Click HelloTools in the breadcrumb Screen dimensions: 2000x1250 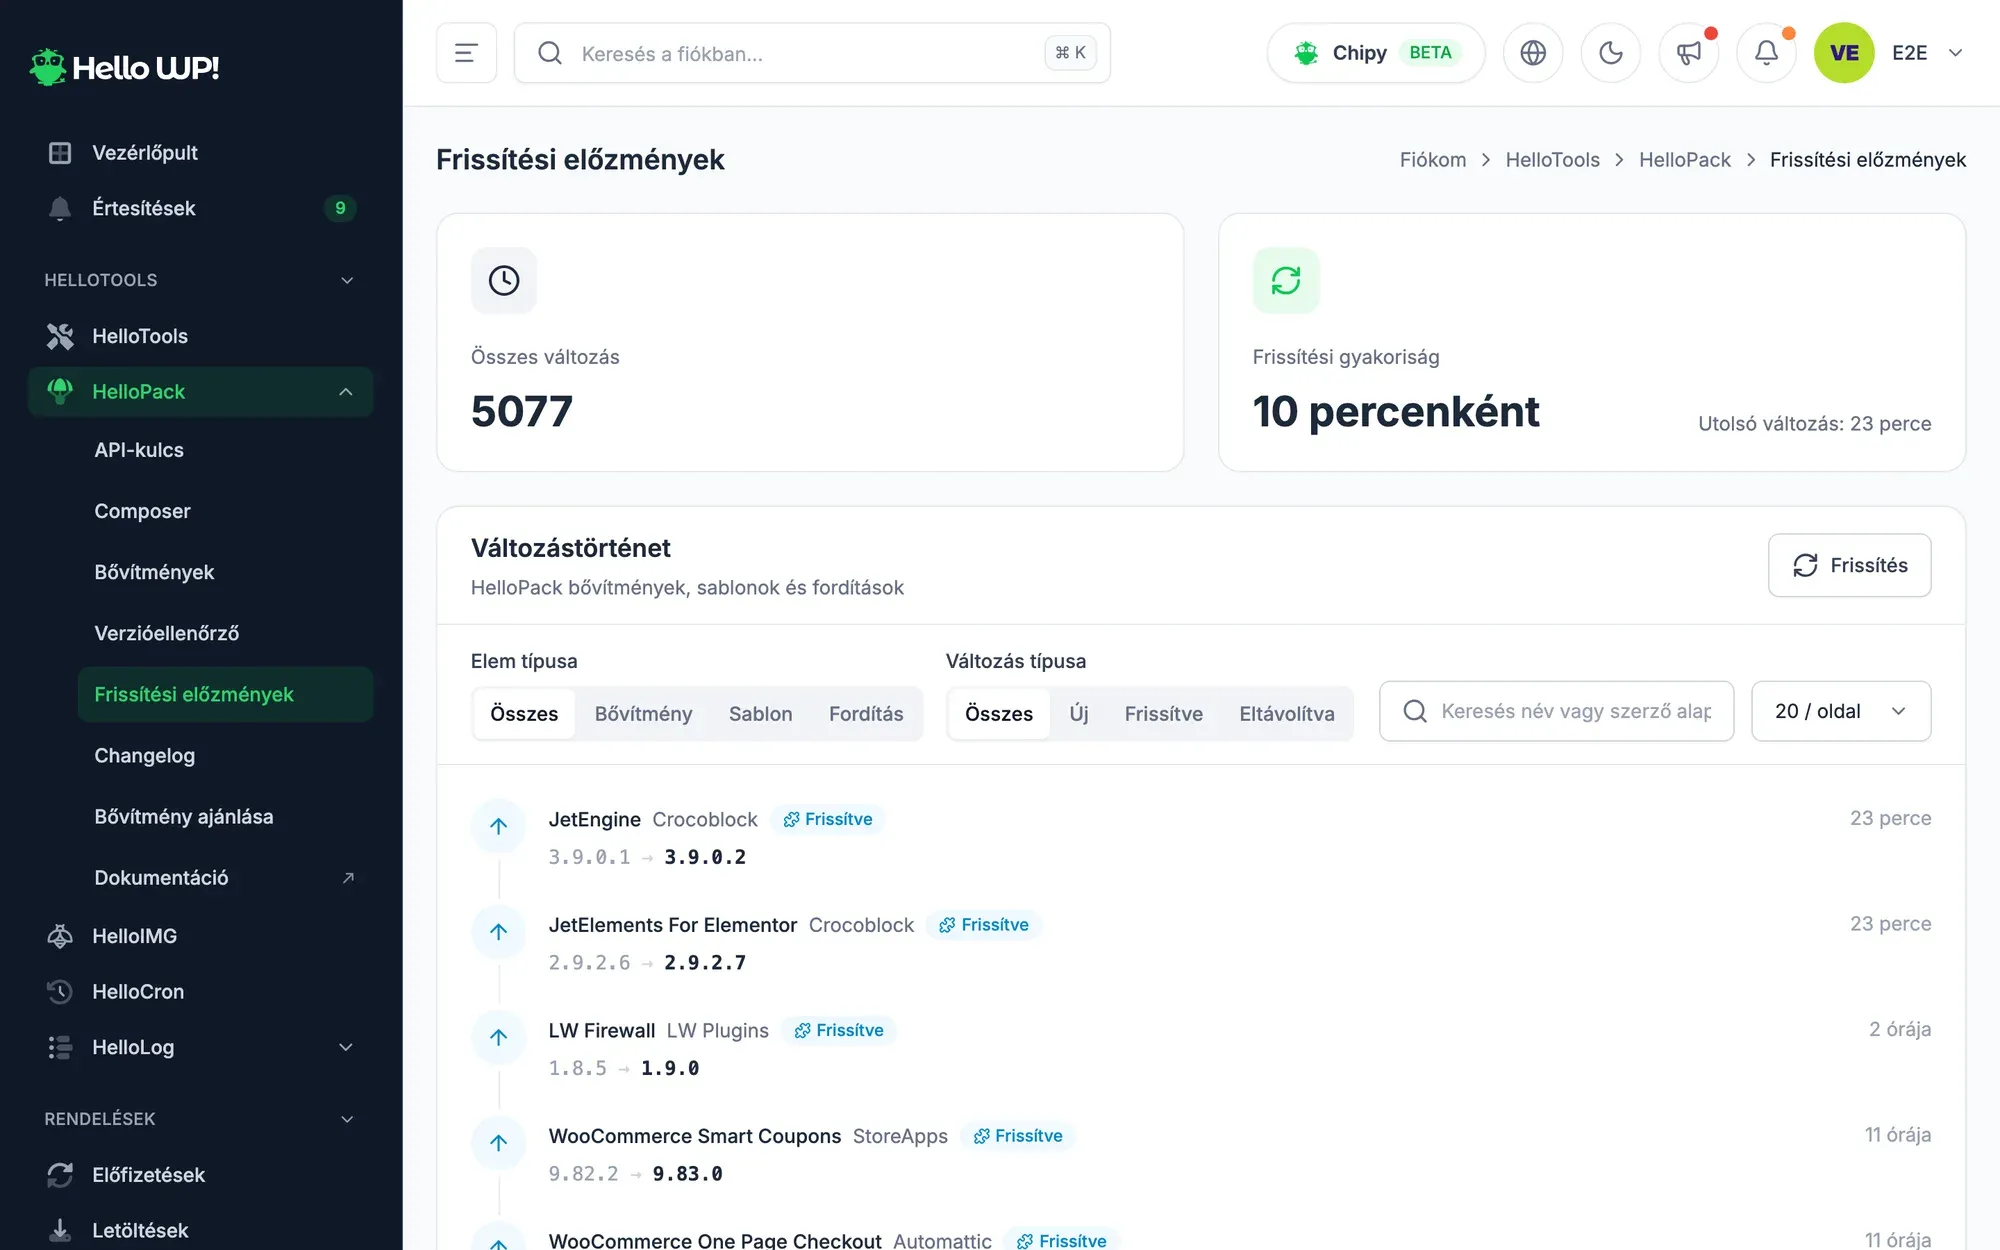click(x=1552, y=160)
